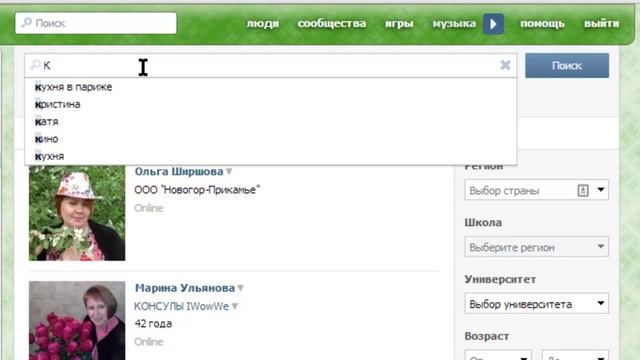Open the Выберите регион school dropdown
Viewport: 640px width, 360px height.
tap(536, 247)
